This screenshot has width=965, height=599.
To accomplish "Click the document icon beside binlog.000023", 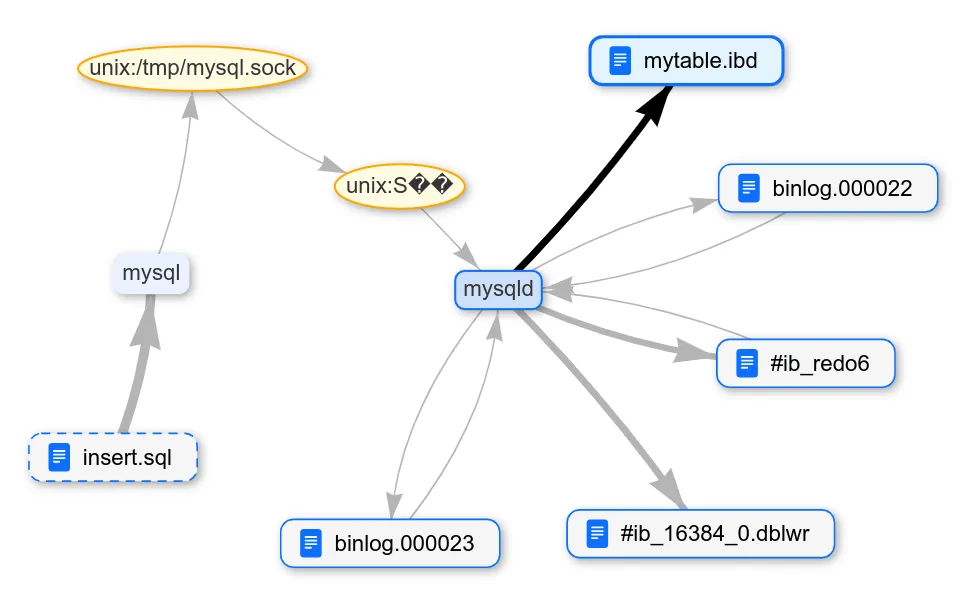I will pos(311,543).
